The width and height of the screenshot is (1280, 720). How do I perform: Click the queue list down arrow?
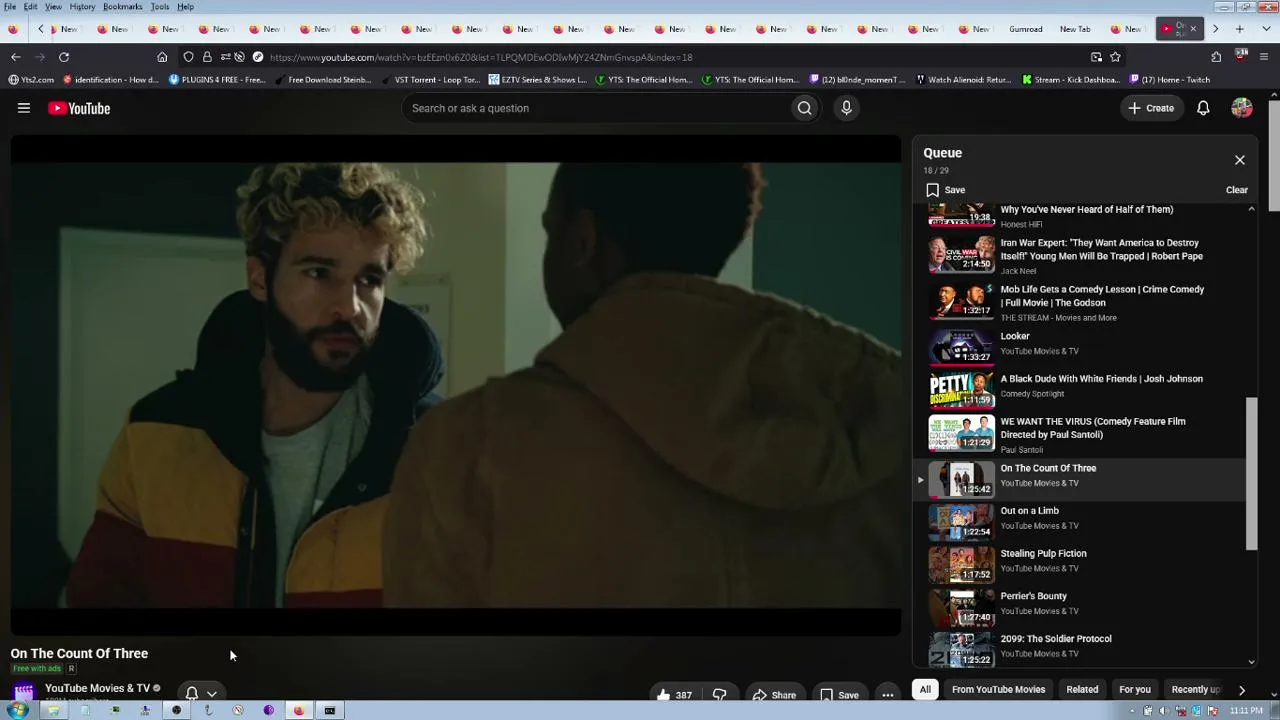pyautogui.click(x=1251, y=662)
